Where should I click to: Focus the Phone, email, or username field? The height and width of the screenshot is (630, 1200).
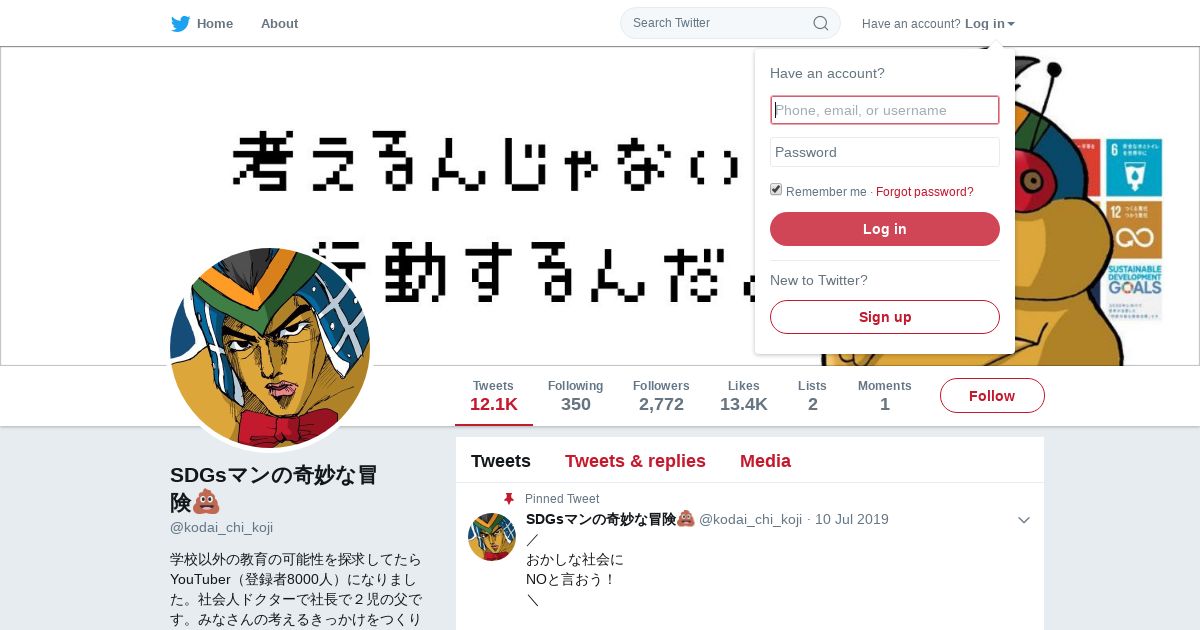pos(885,110)
